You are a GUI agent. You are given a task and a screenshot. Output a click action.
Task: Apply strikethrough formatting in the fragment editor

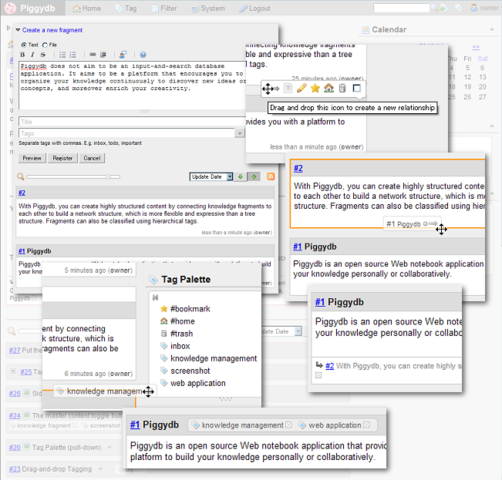coord(43,55)
